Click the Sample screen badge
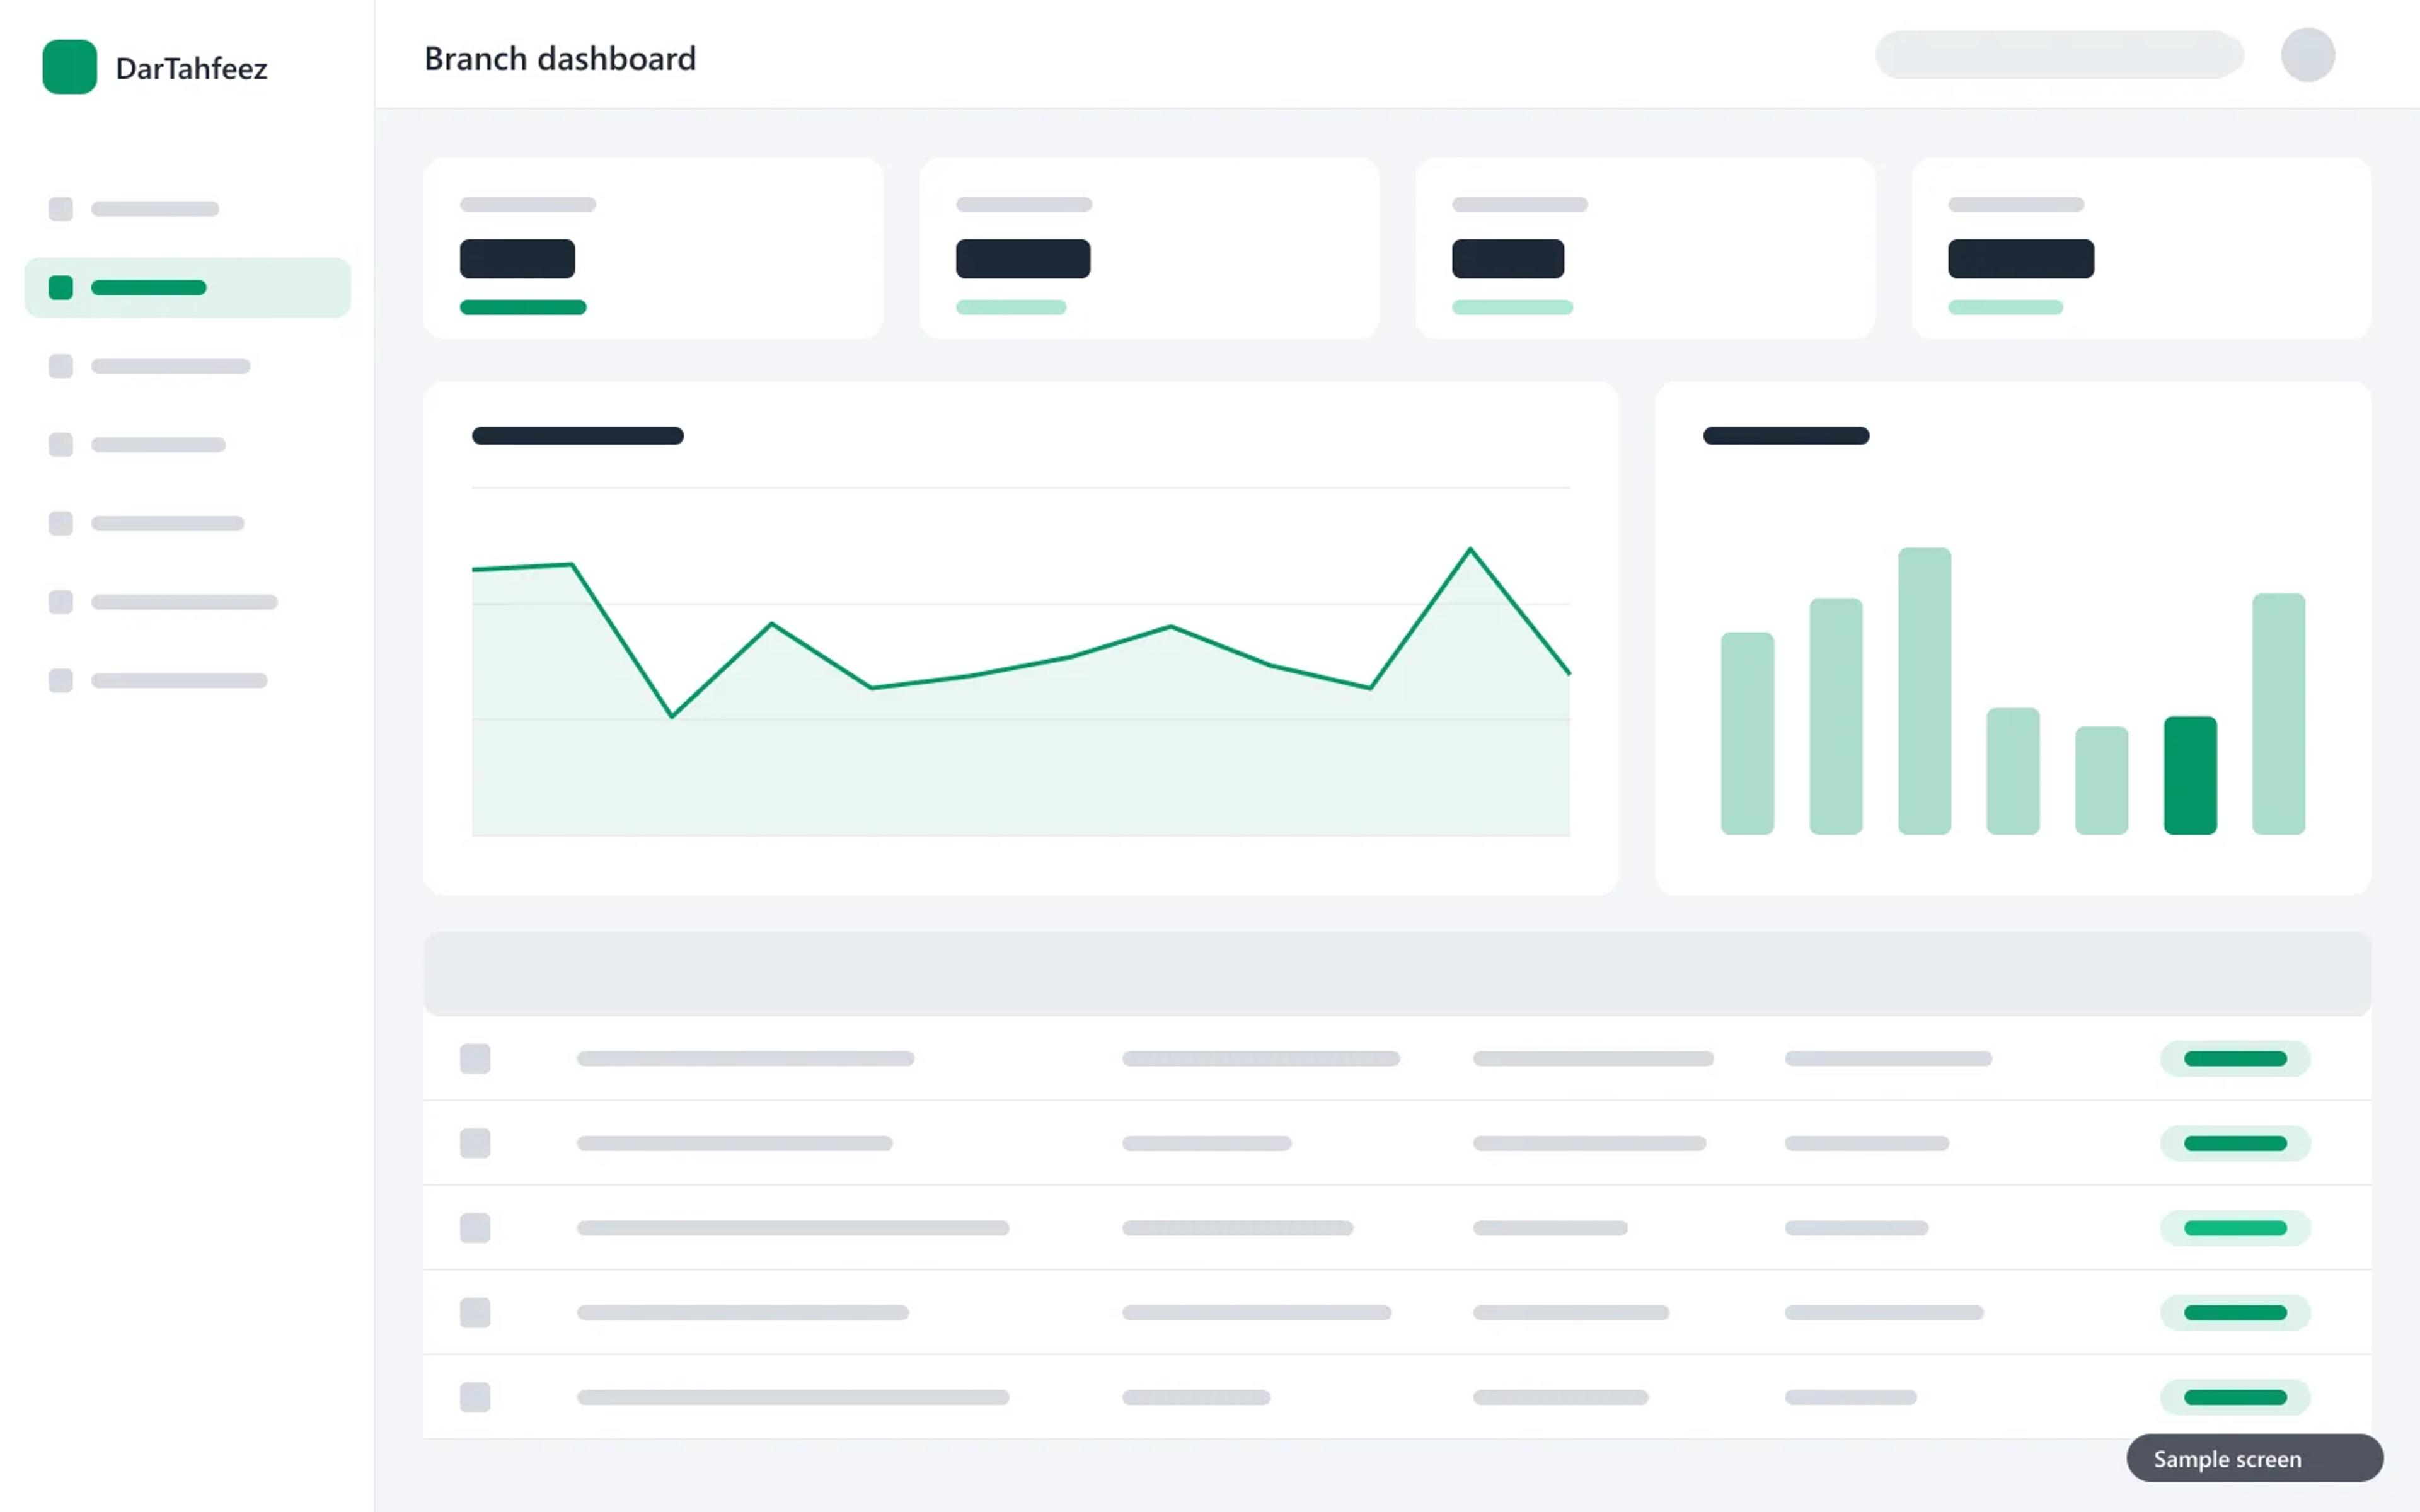Screen dimensions: 2420x1512 (x=2254, y=1458)
